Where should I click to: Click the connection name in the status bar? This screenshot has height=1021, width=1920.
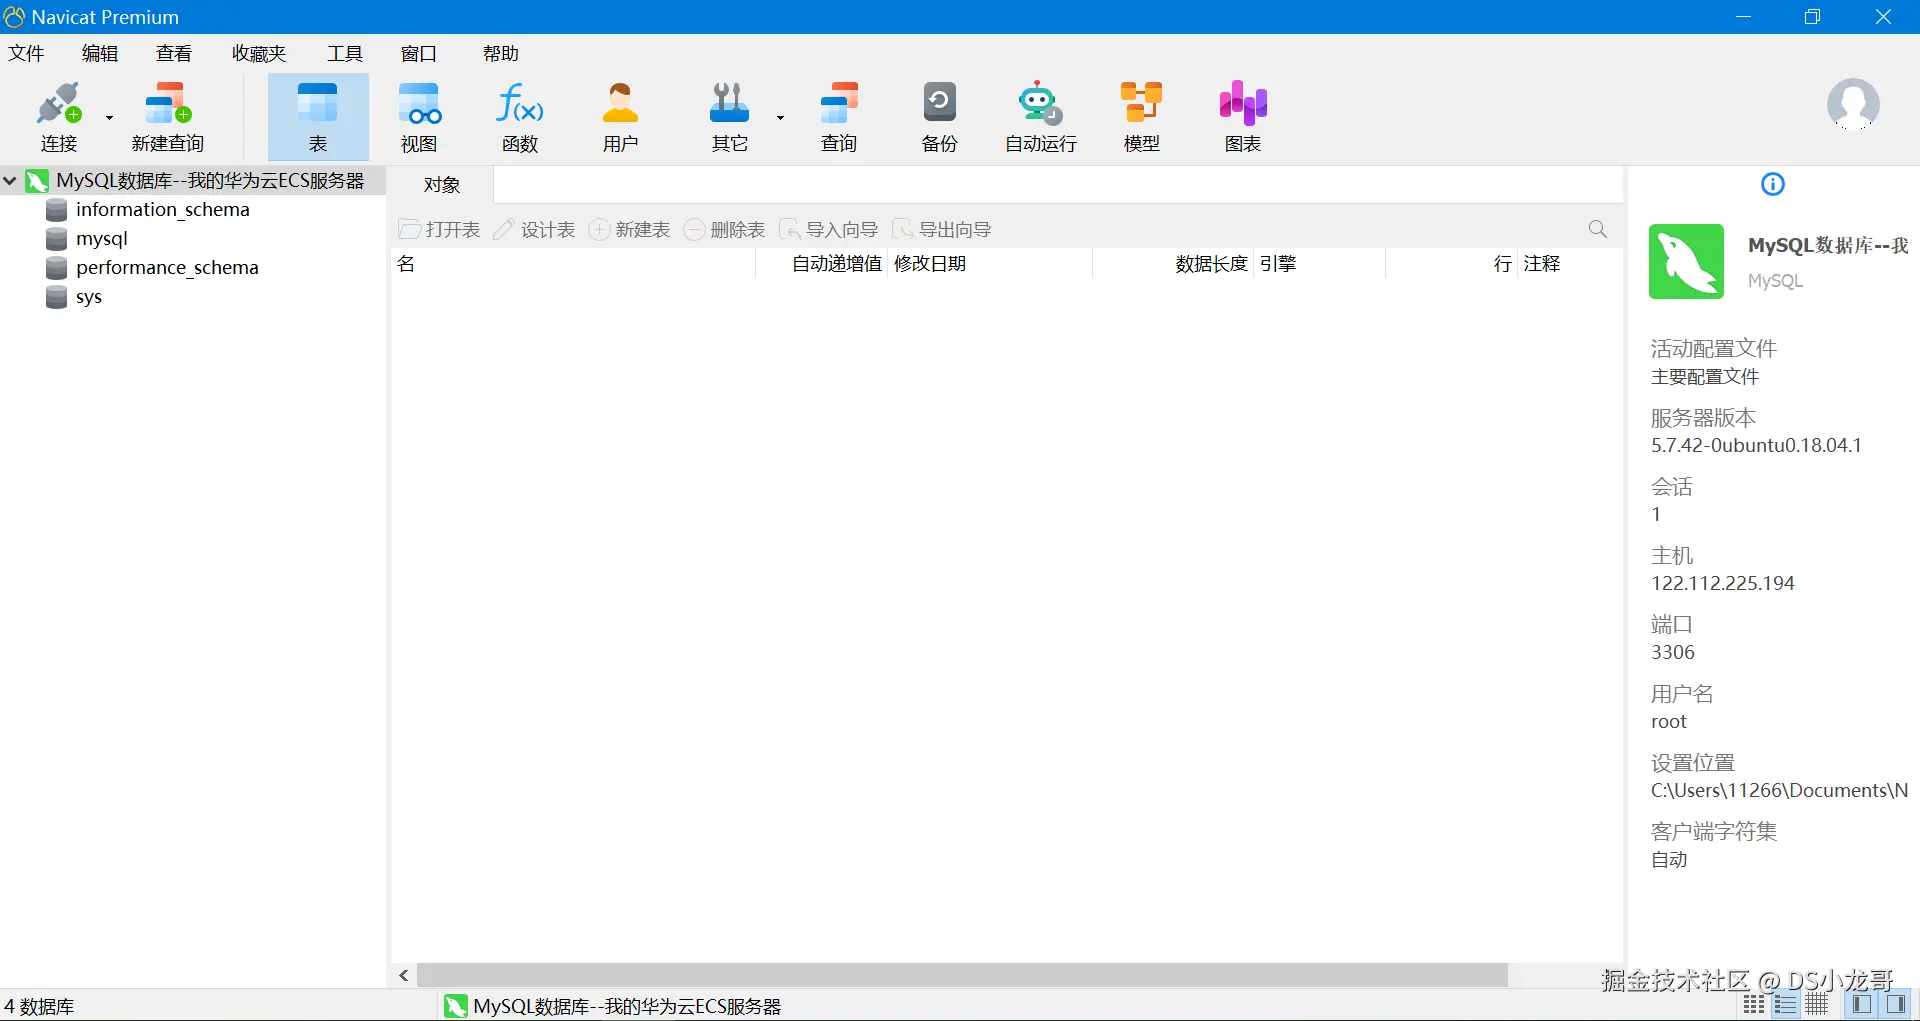[x=627, y=1006]
